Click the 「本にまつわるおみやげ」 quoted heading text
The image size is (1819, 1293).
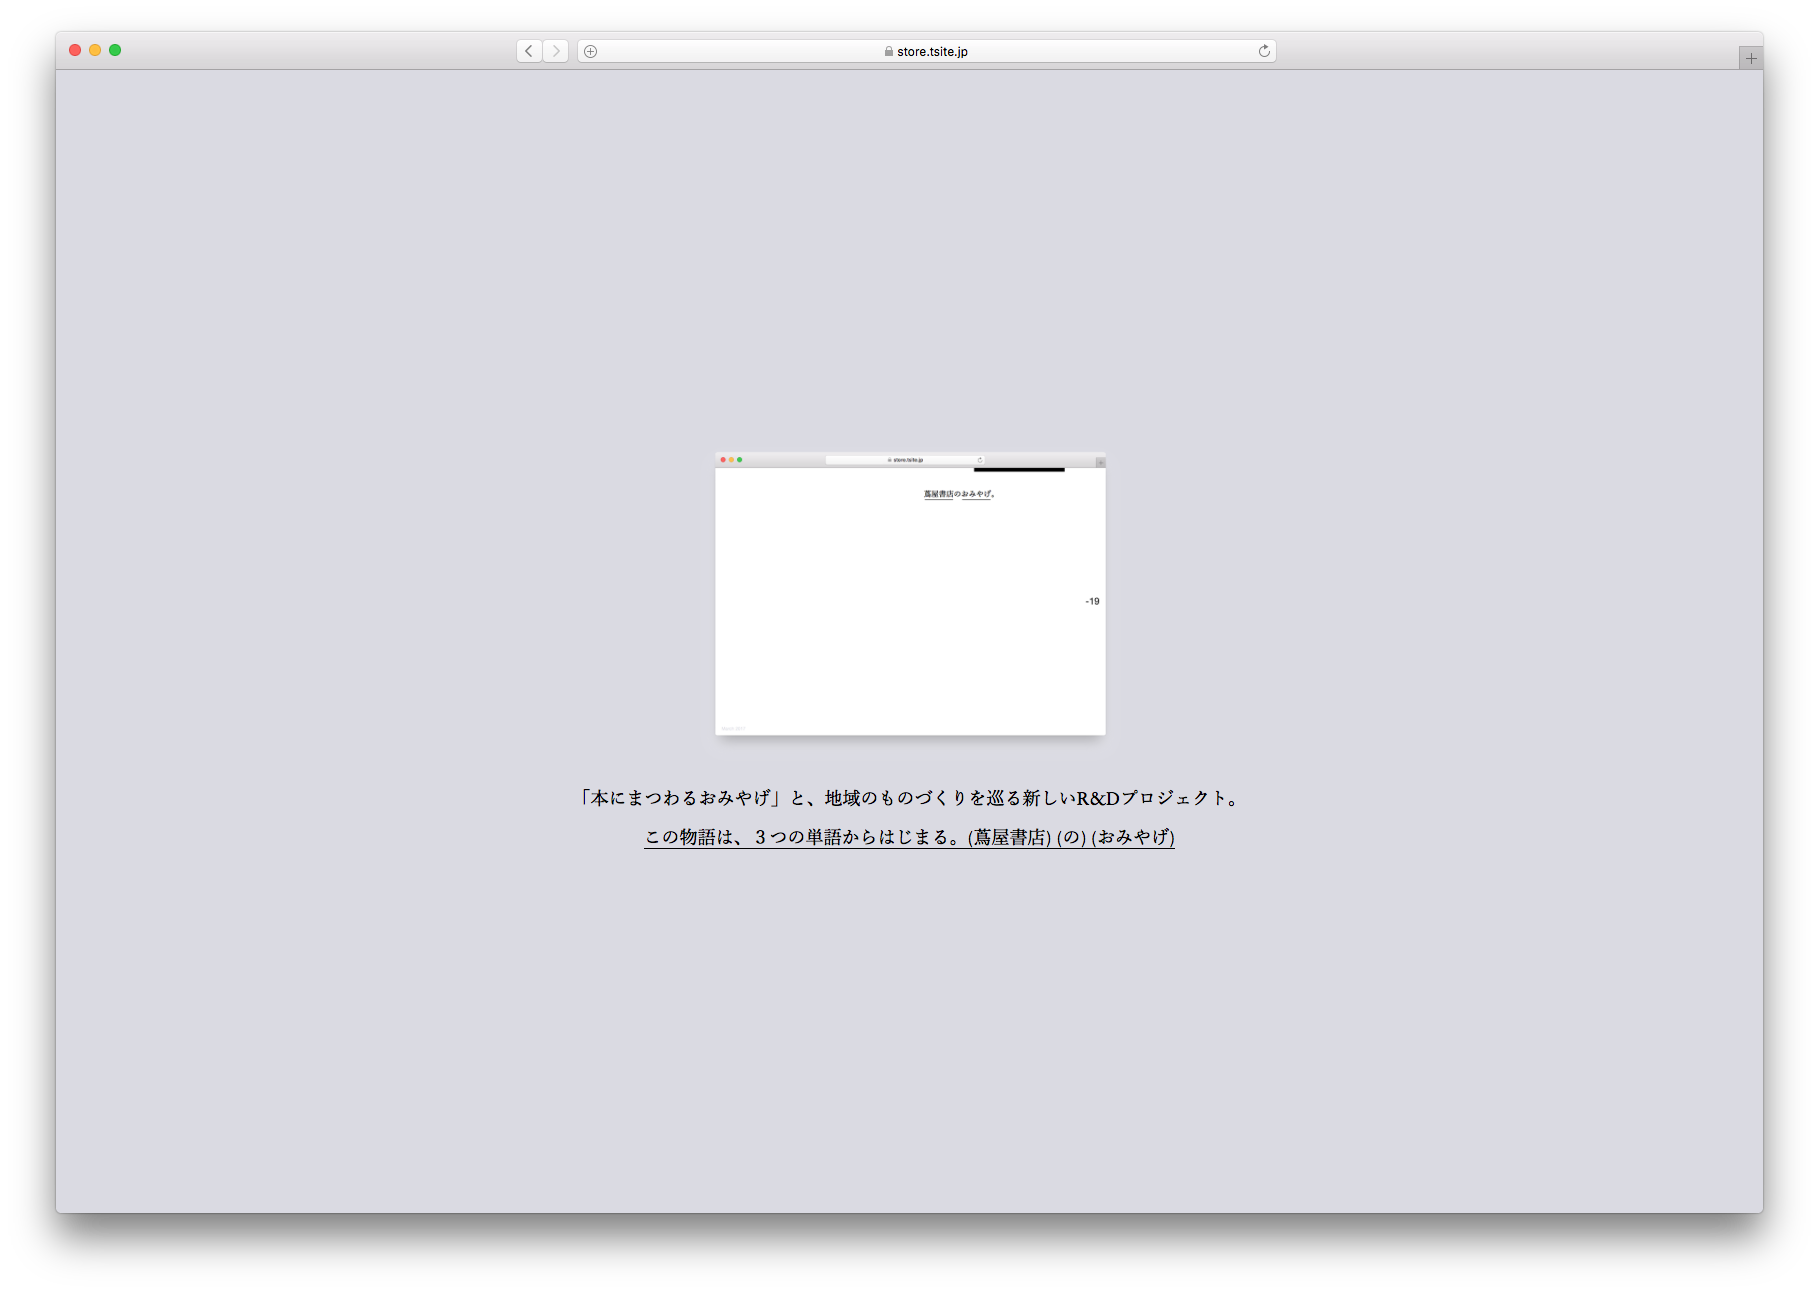(680, 798)
